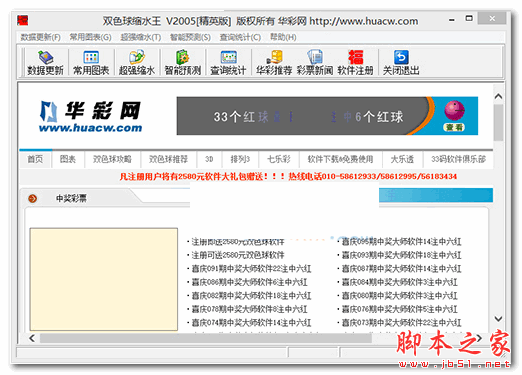Open link 喜庆080期中奖大师软件3注中六红
The image size is (522, 375).
(399, 296)
